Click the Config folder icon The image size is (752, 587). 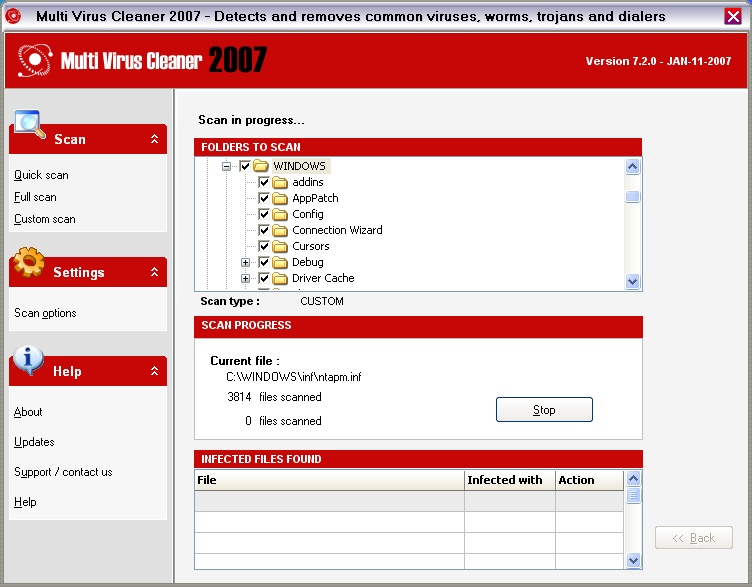280,214
